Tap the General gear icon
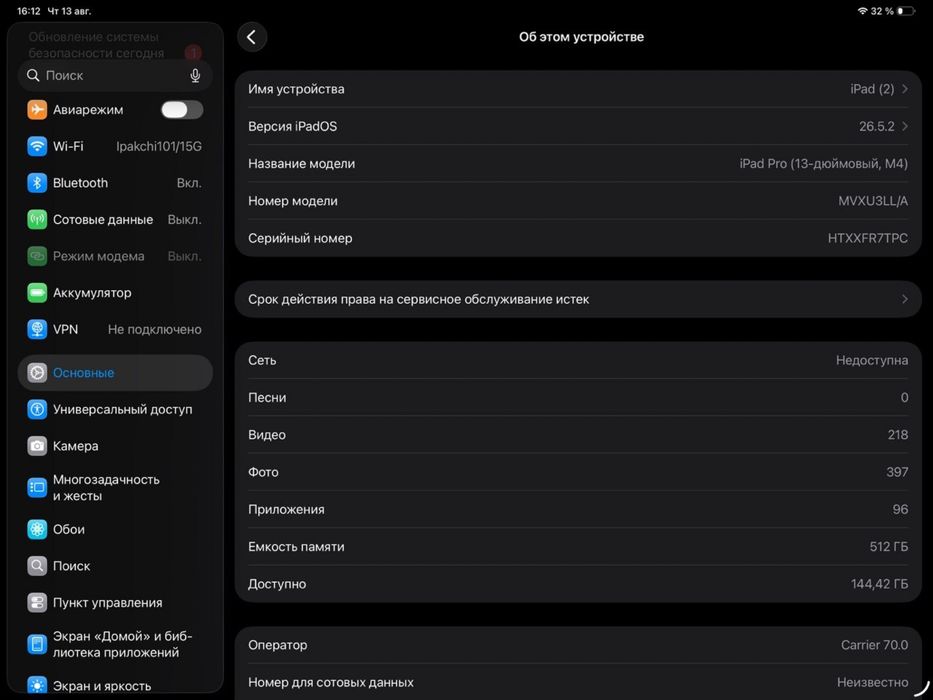 click(37, 373)
